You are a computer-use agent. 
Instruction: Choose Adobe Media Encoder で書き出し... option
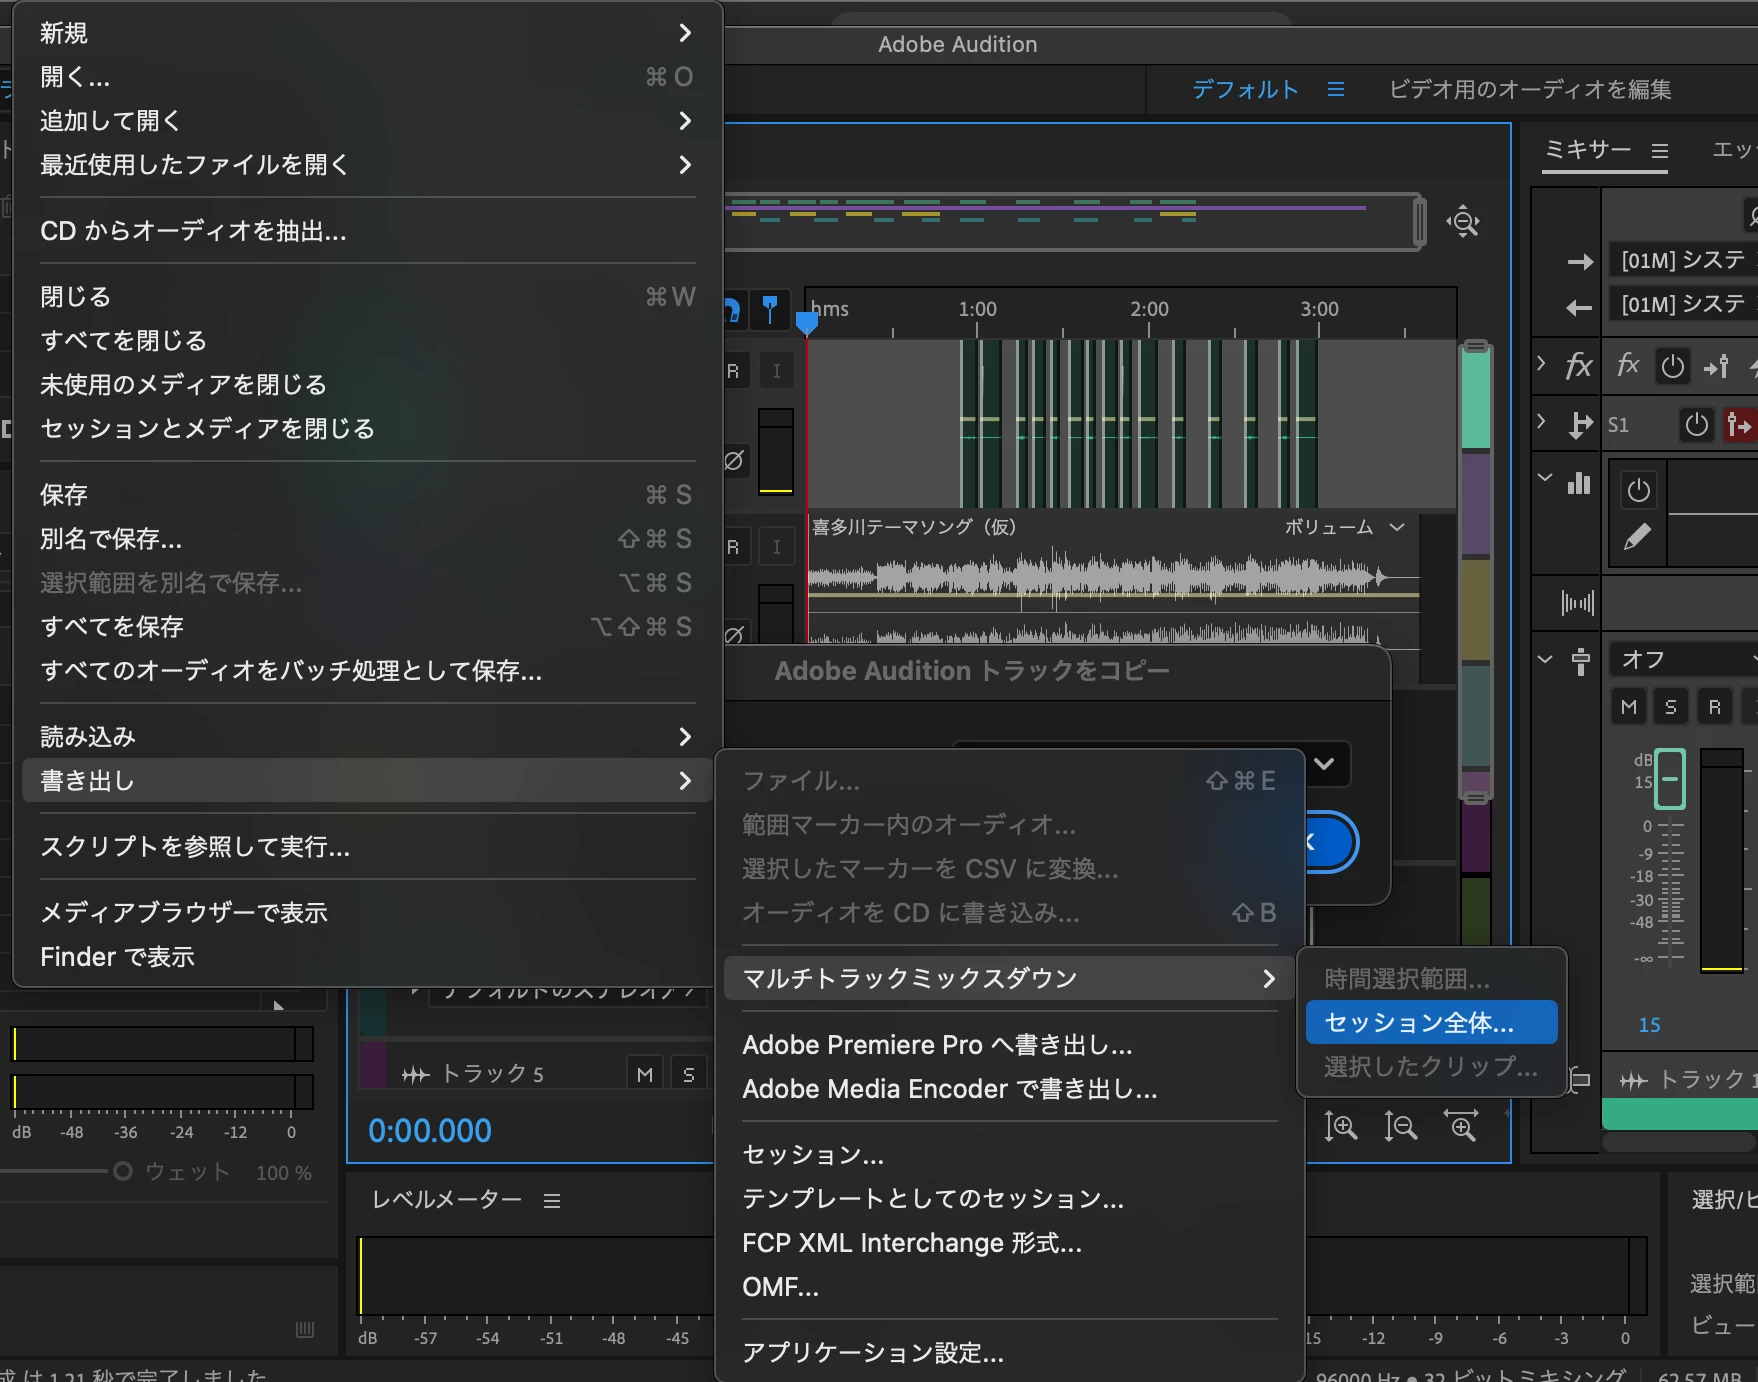1010,1089
